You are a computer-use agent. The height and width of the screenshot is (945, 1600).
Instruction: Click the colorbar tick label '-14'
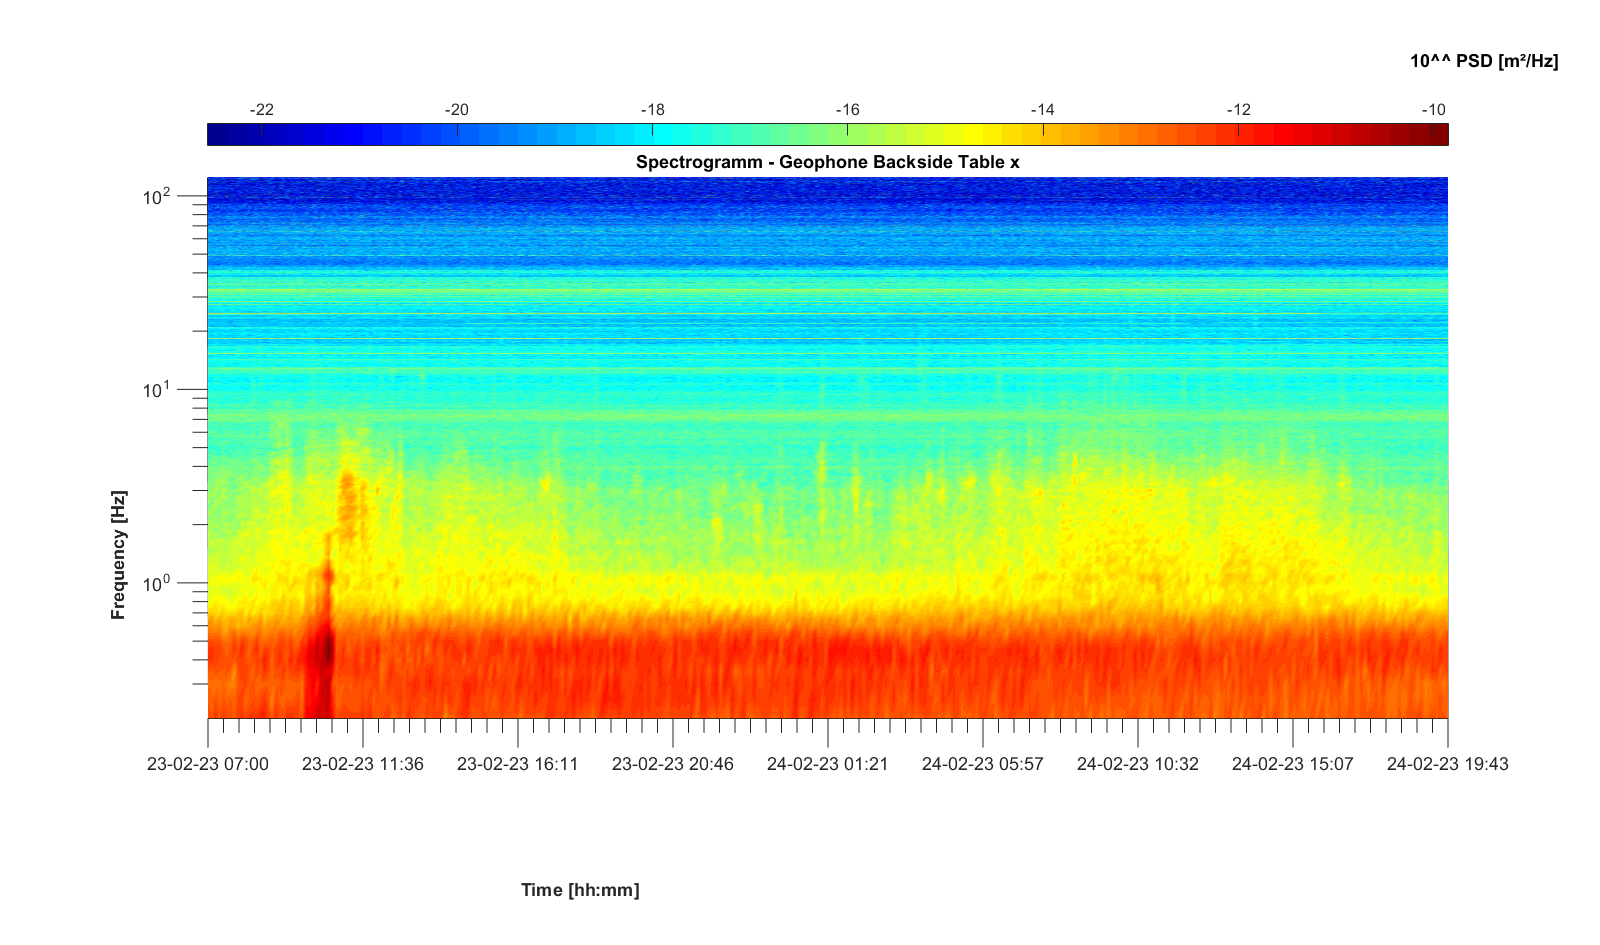pos(1043,110)
